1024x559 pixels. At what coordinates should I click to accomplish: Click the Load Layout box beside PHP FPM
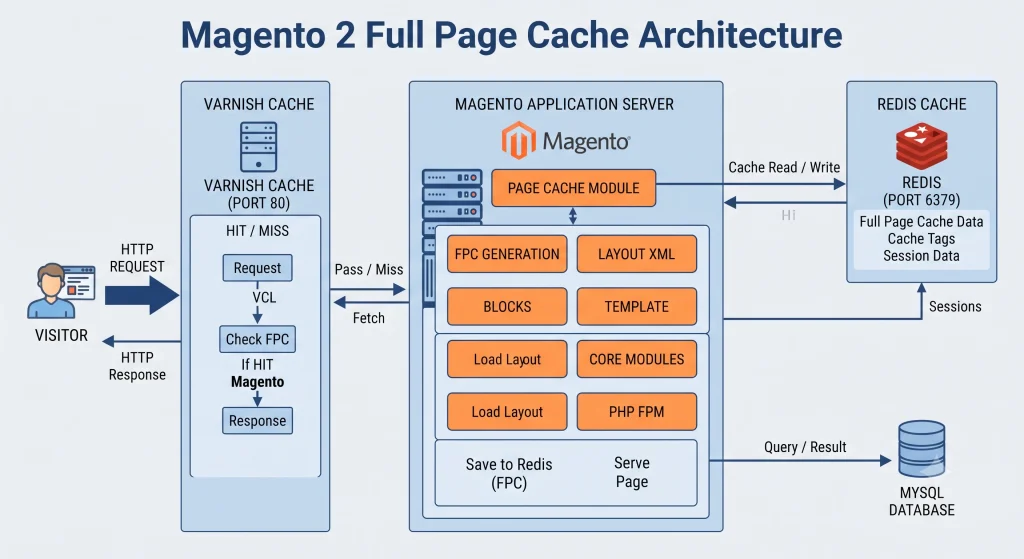(507, 411)
